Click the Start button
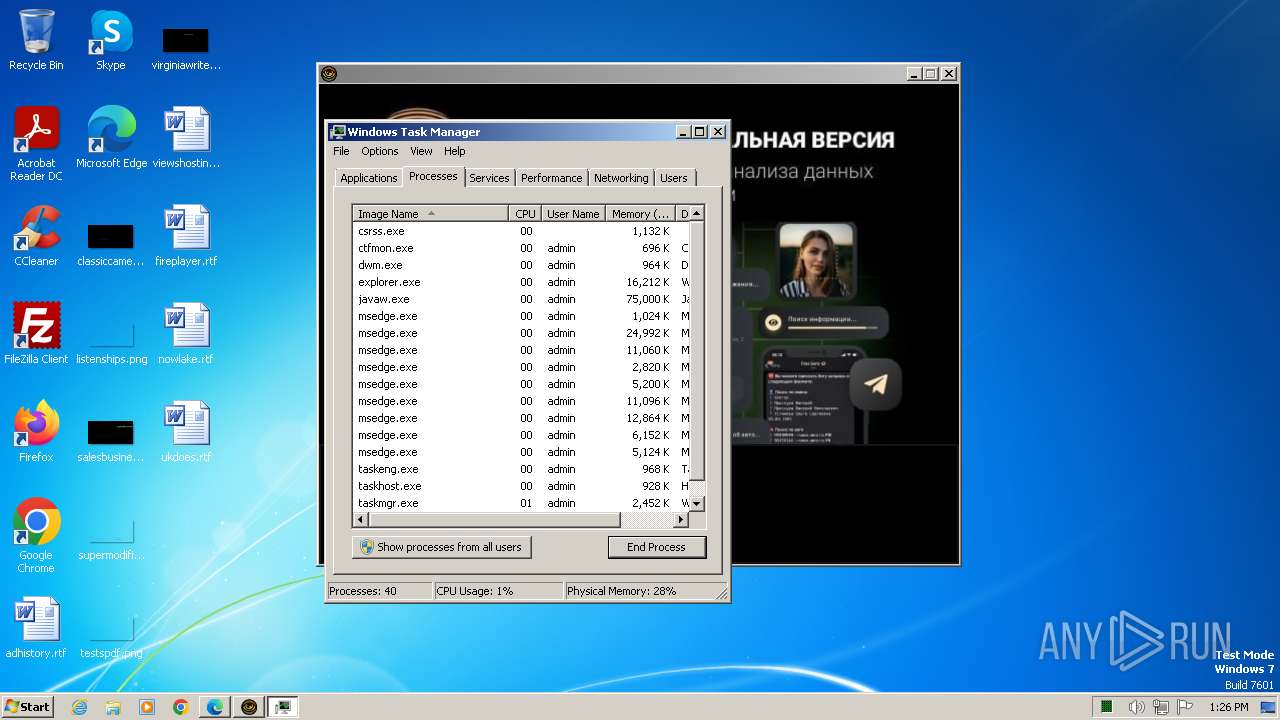 click(27, 707)
